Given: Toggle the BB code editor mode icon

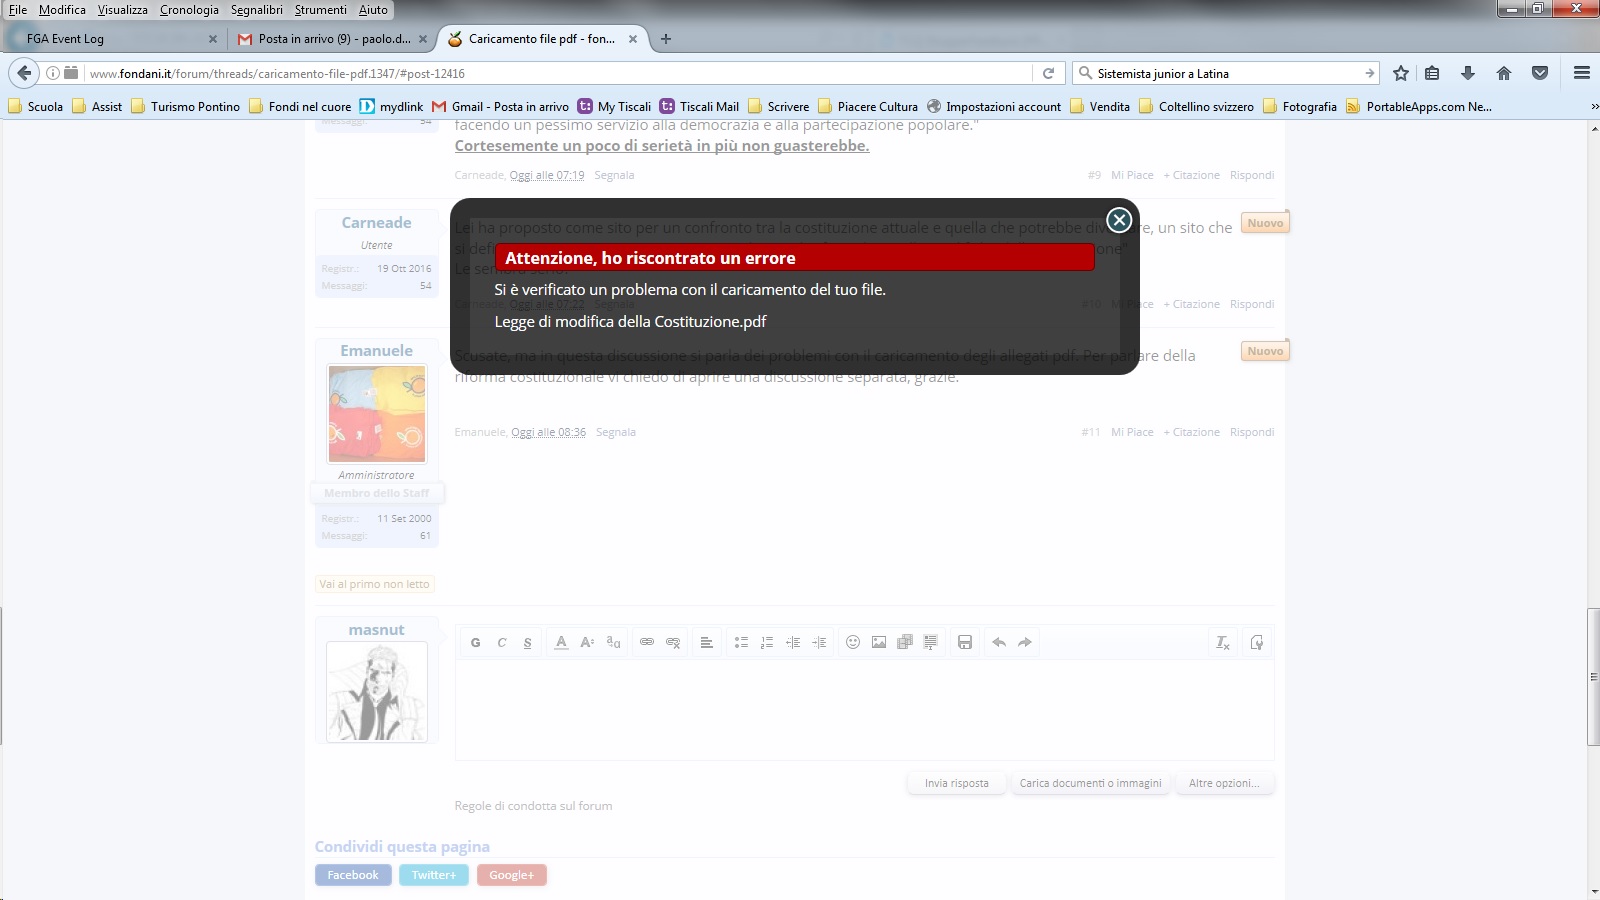Looking at the screenshot, I should tap(1257, 643).
